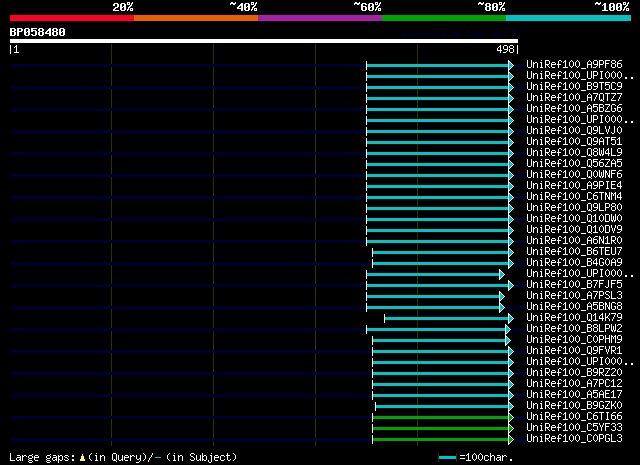
Task: Select the UniRef100_C0PGL3 label
Action: [x=574, y=439]
